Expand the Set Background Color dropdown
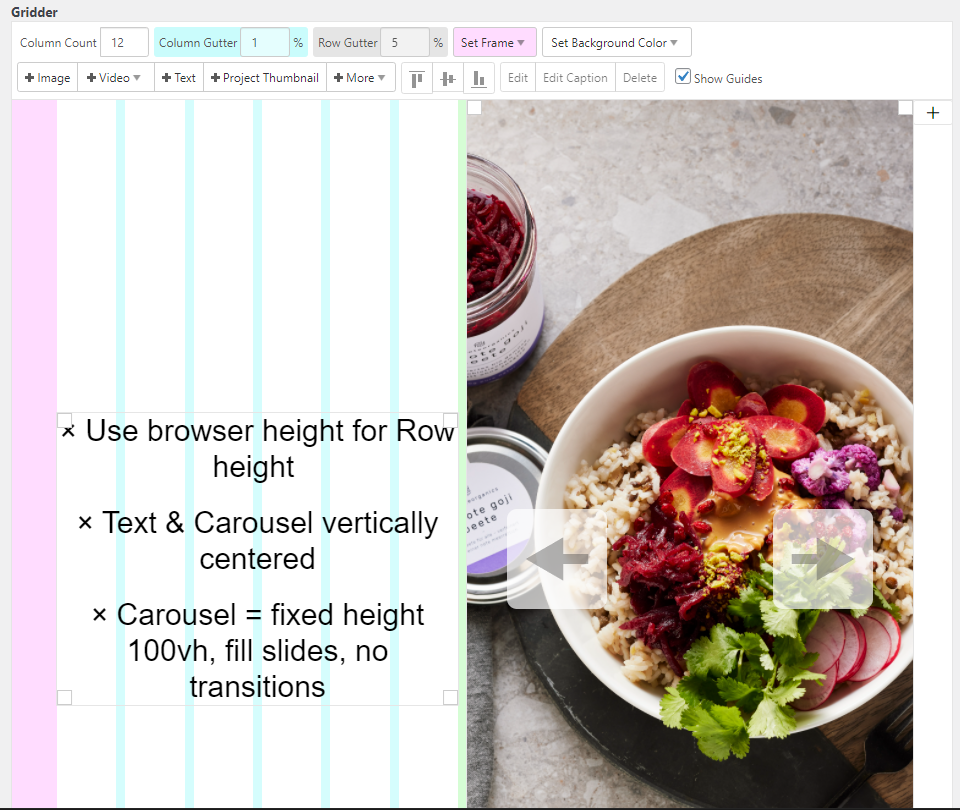960x810 pixels. click(x=616, y=43)
